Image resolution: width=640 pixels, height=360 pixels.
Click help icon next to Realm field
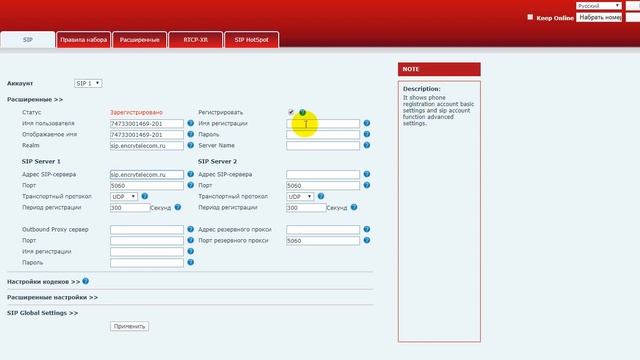click(x=191, y=145)
